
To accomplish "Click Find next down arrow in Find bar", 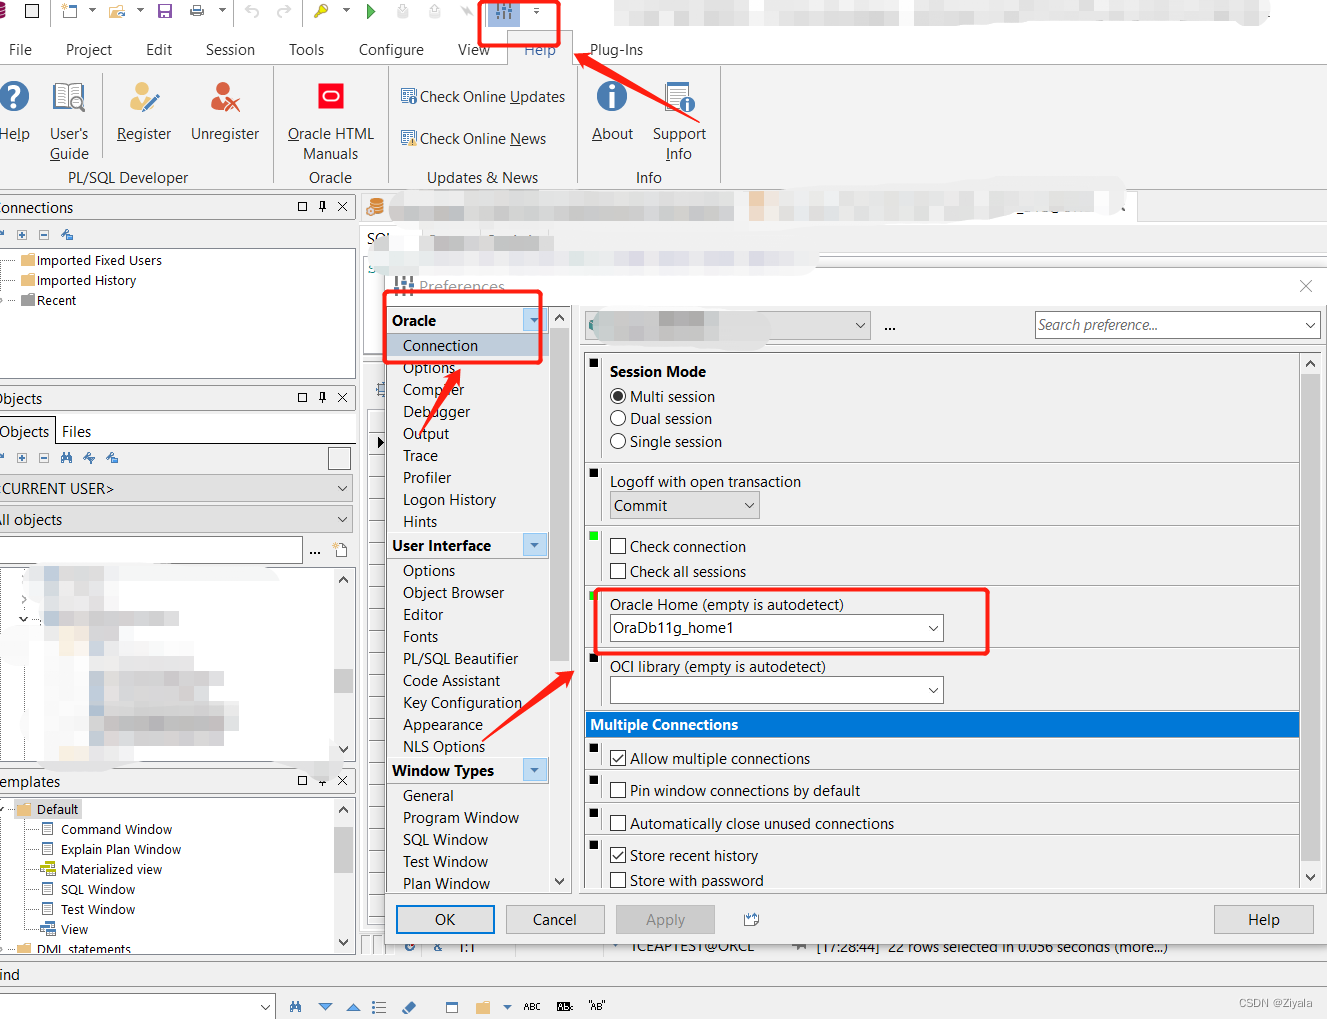I will [x=325, y=1007].
